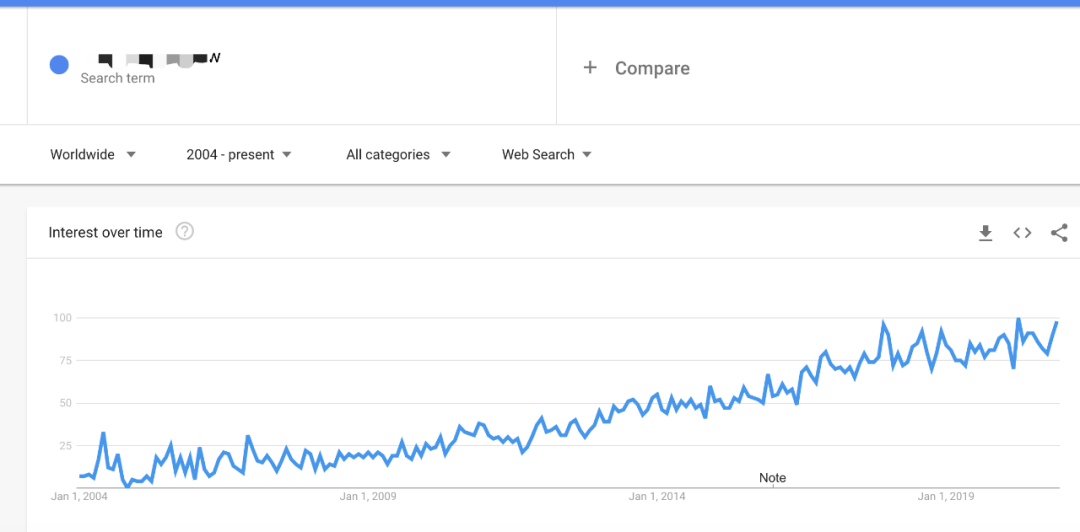The width and height of the screenshot is (1080, 532).
Task: Click the 50 value on the y-axis
Action: [65, 403]
